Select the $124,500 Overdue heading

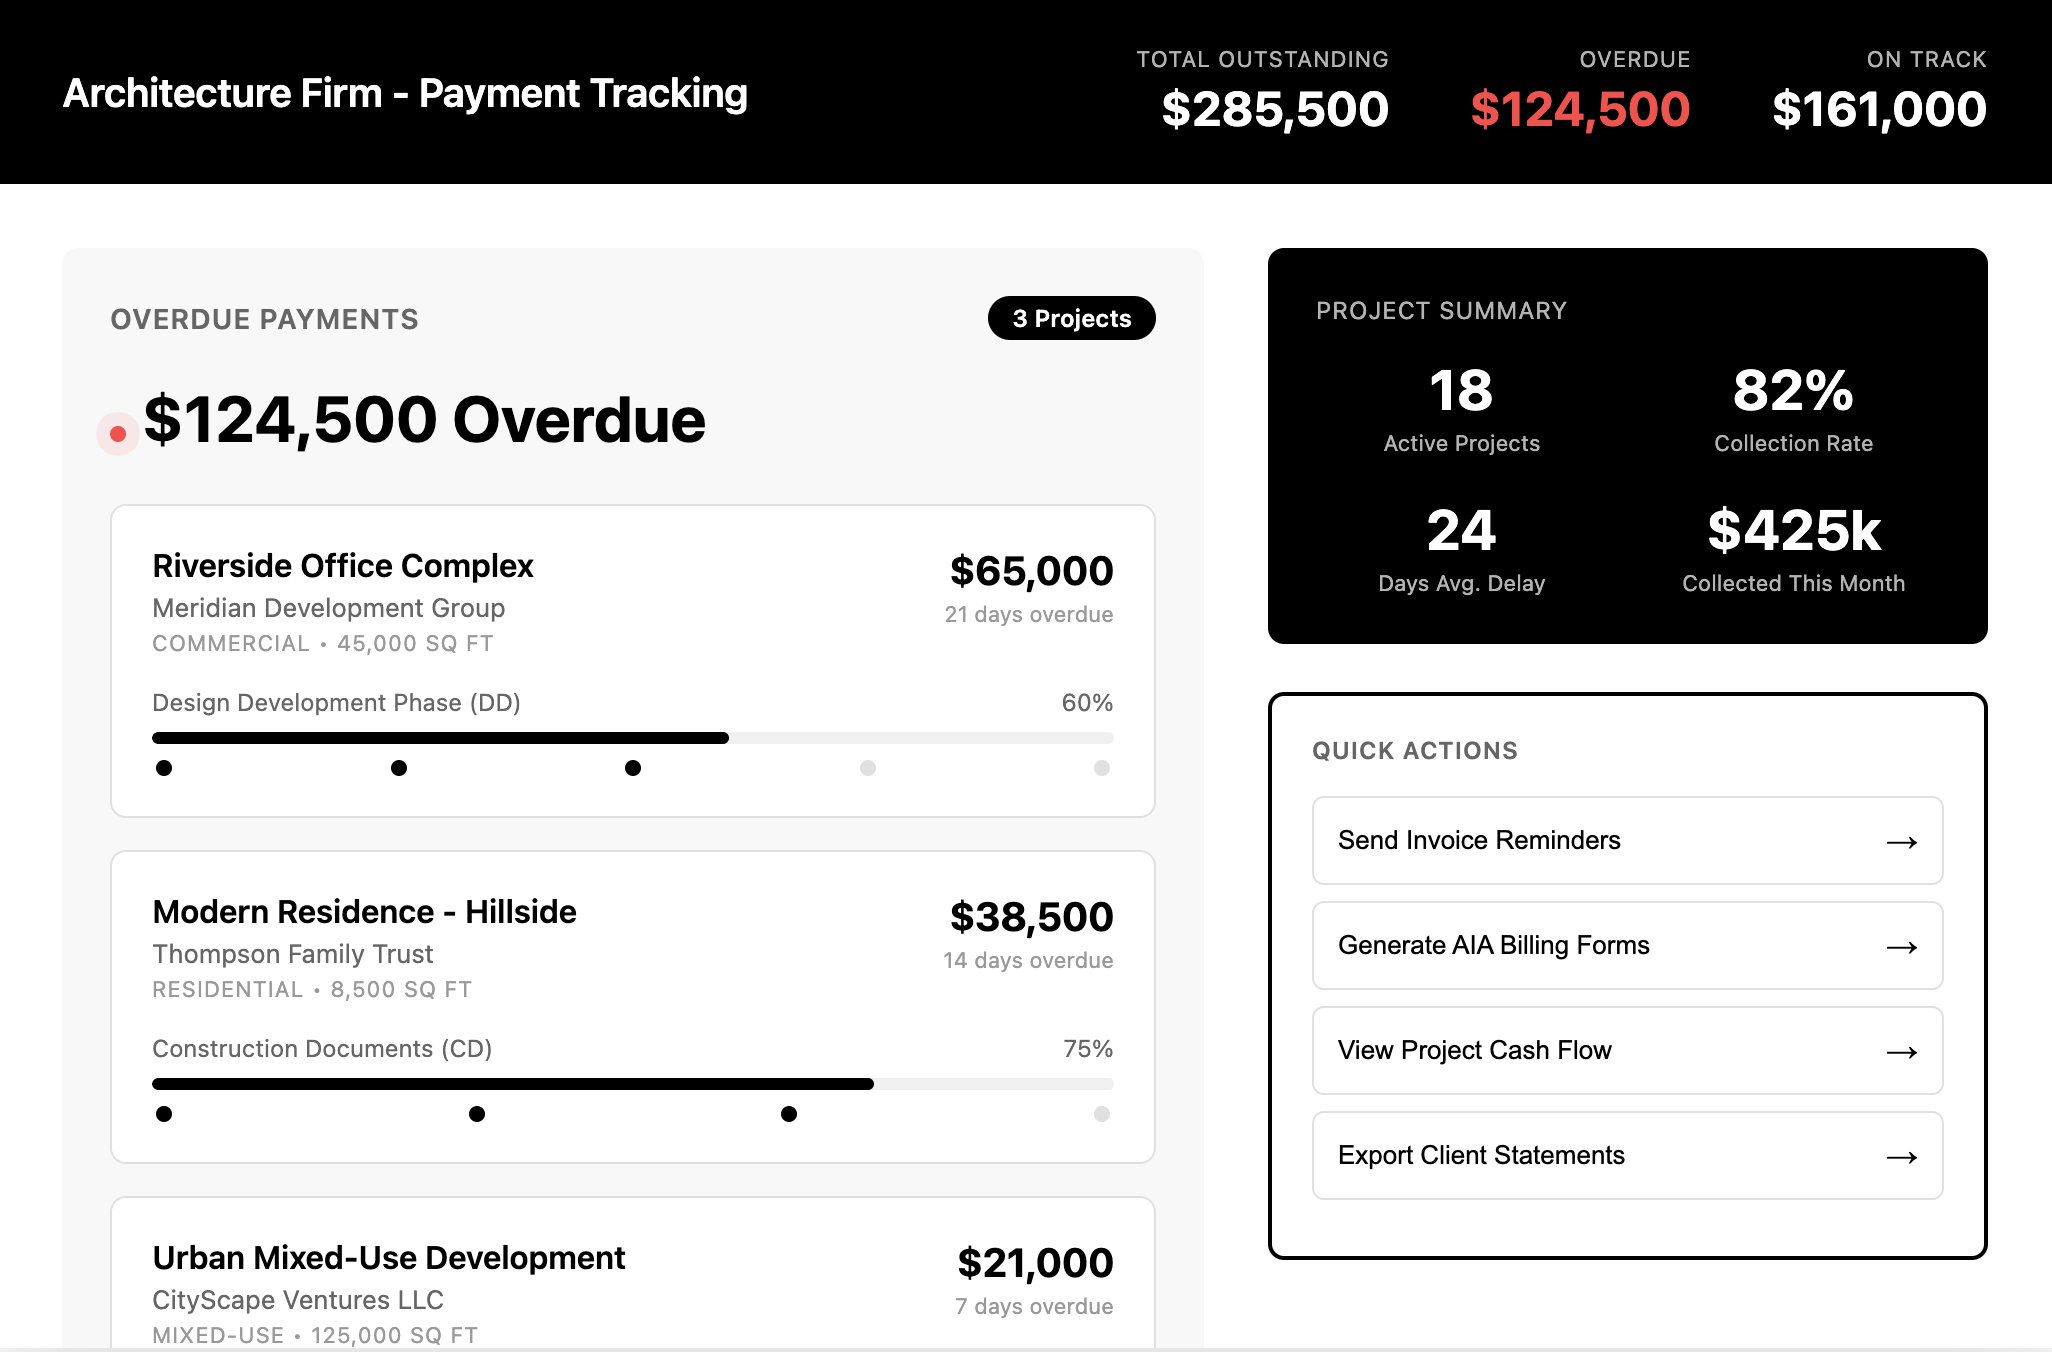[424, 420]
